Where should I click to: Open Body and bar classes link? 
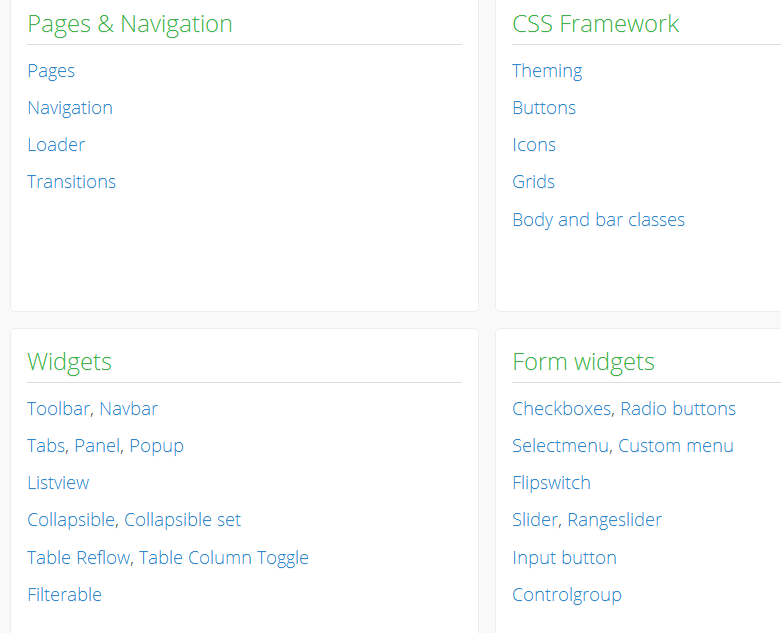(x=598, y=220)
